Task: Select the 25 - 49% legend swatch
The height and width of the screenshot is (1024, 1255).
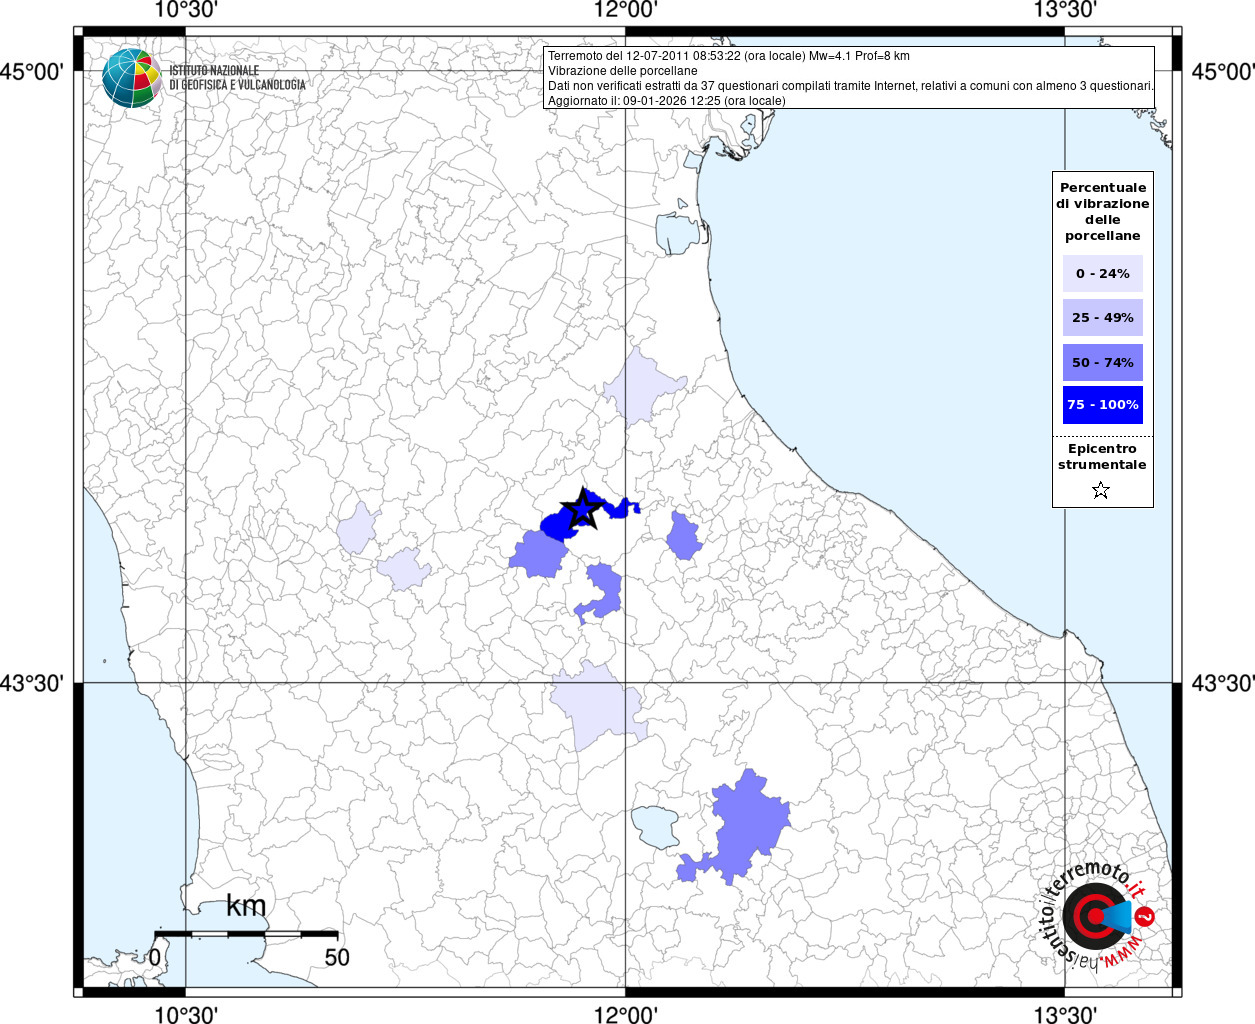Action: pyautogui.click(x=1102, y=318)
